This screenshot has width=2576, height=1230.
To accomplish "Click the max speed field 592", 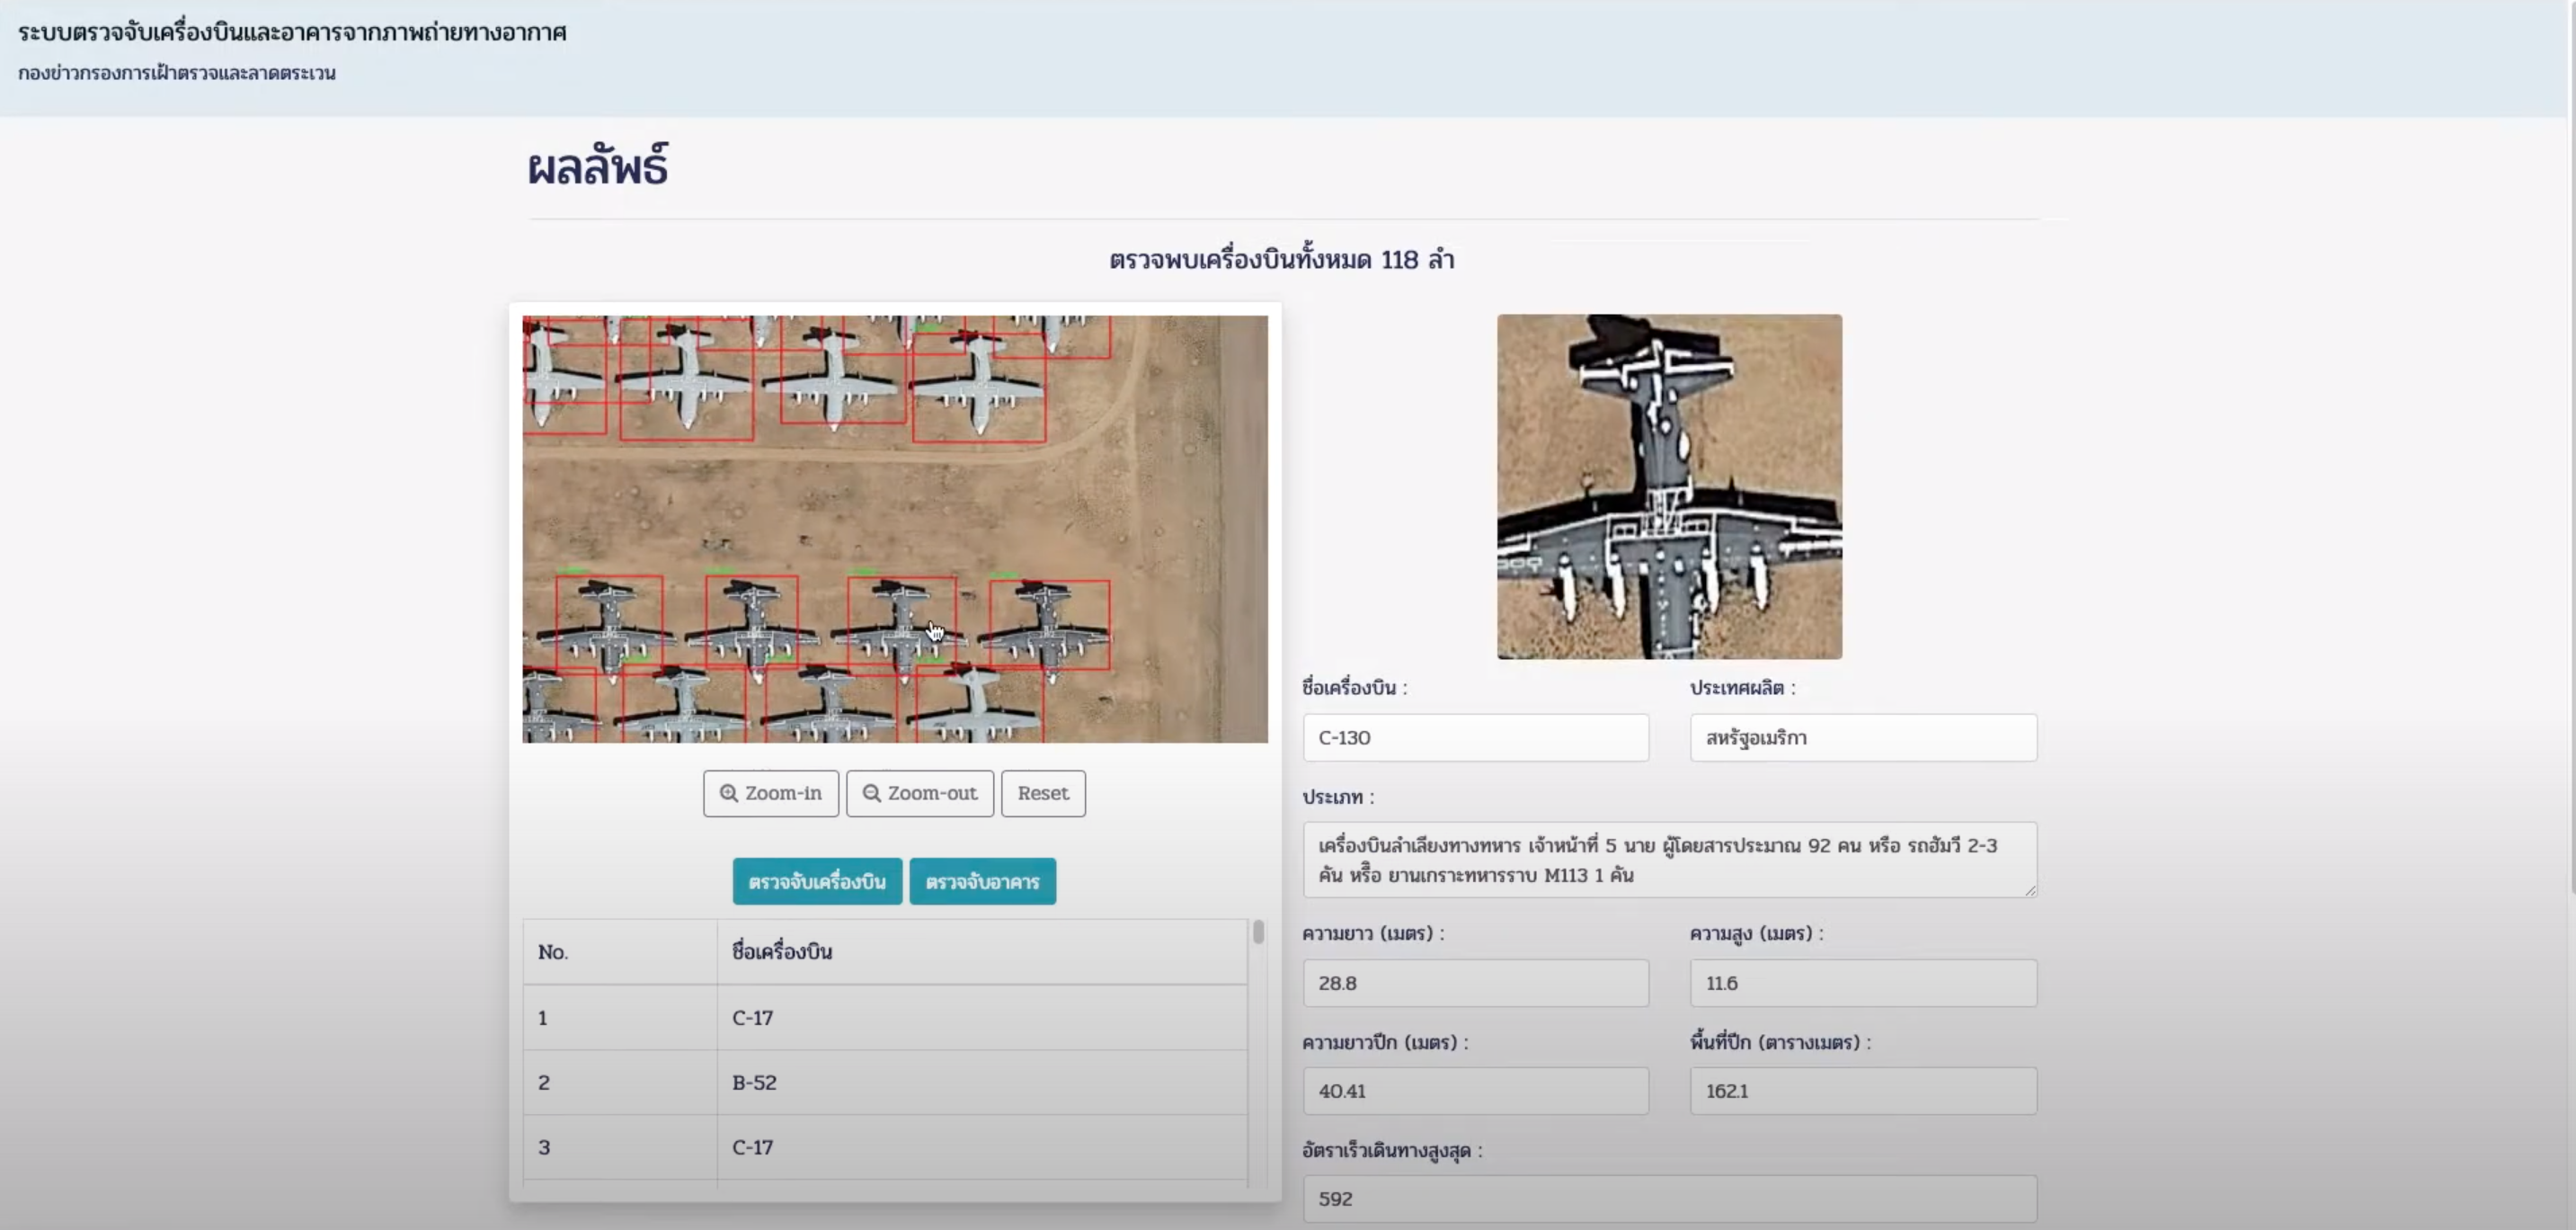I will click(x=1669, y=1198).
